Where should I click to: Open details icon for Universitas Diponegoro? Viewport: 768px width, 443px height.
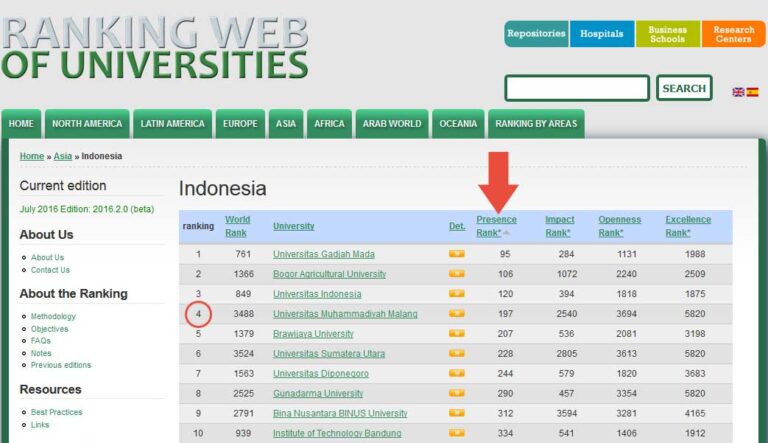(456, 373)
